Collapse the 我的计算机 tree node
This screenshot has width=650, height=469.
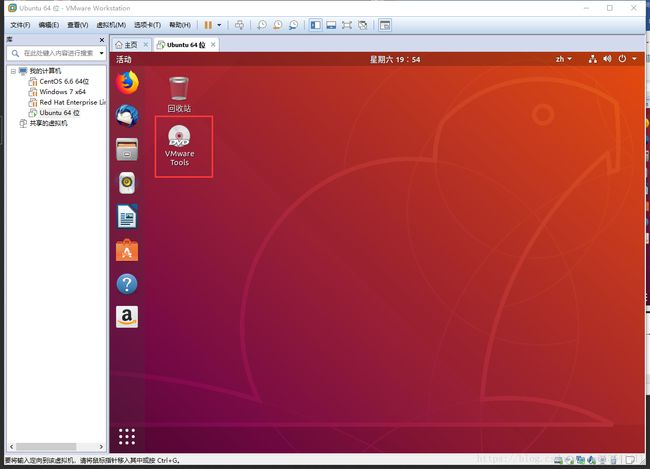pos(13,71)
